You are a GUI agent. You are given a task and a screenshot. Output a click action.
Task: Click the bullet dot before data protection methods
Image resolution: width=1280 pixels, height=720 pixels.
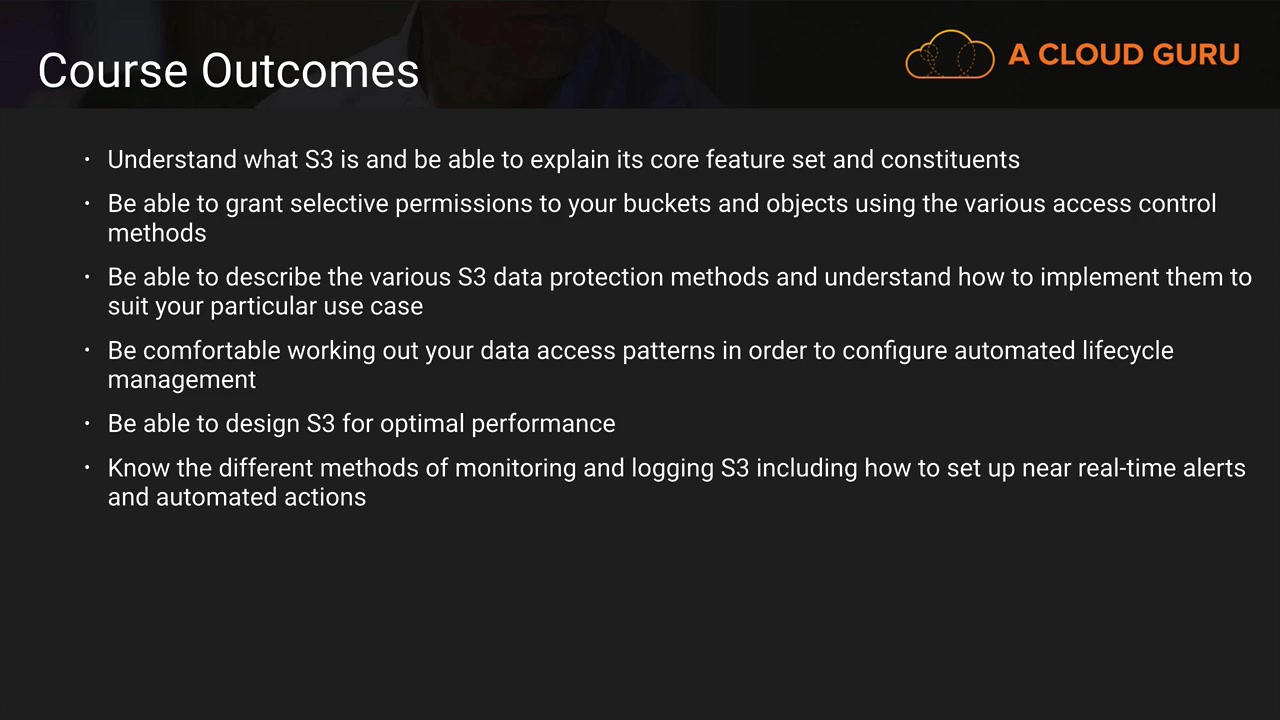[x=88, y=277]
